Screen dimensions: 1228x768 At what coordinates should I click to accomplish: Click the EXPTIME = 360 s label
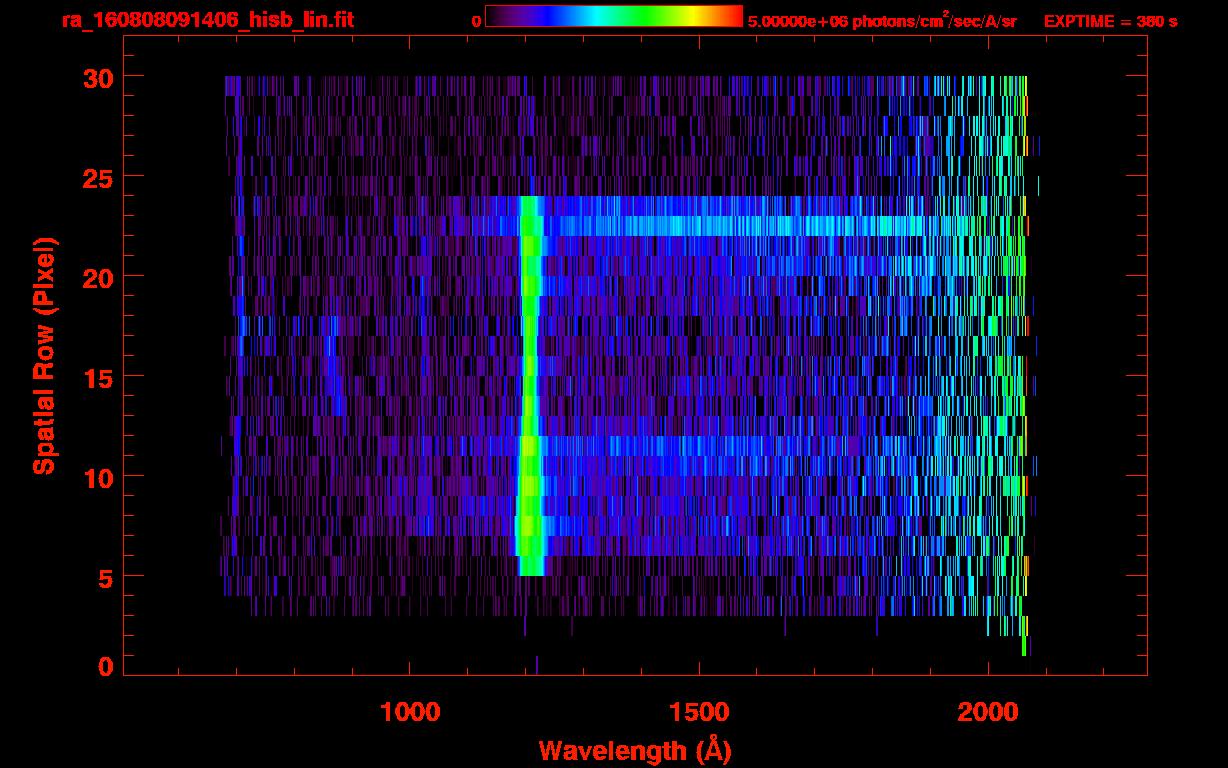click(1110, 21)
